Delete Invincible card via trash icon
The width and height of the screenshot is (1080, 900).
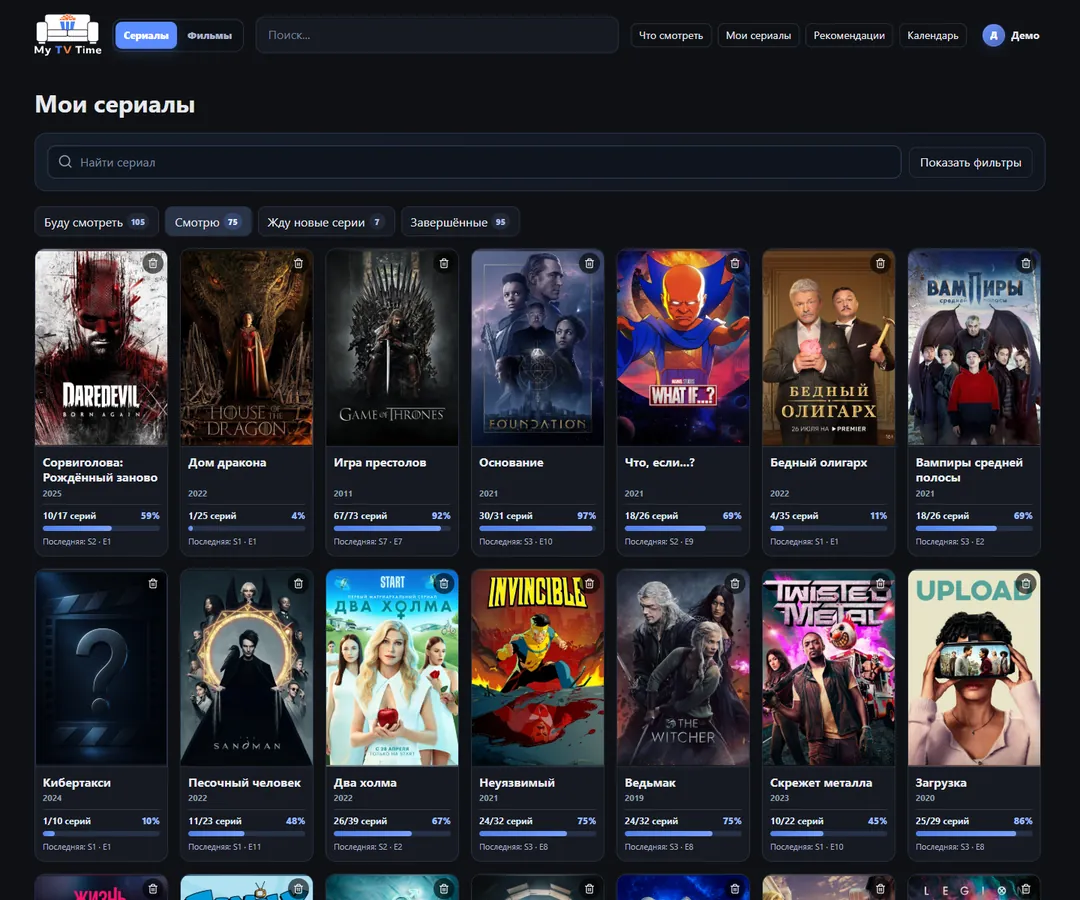(x=589, y=583)
